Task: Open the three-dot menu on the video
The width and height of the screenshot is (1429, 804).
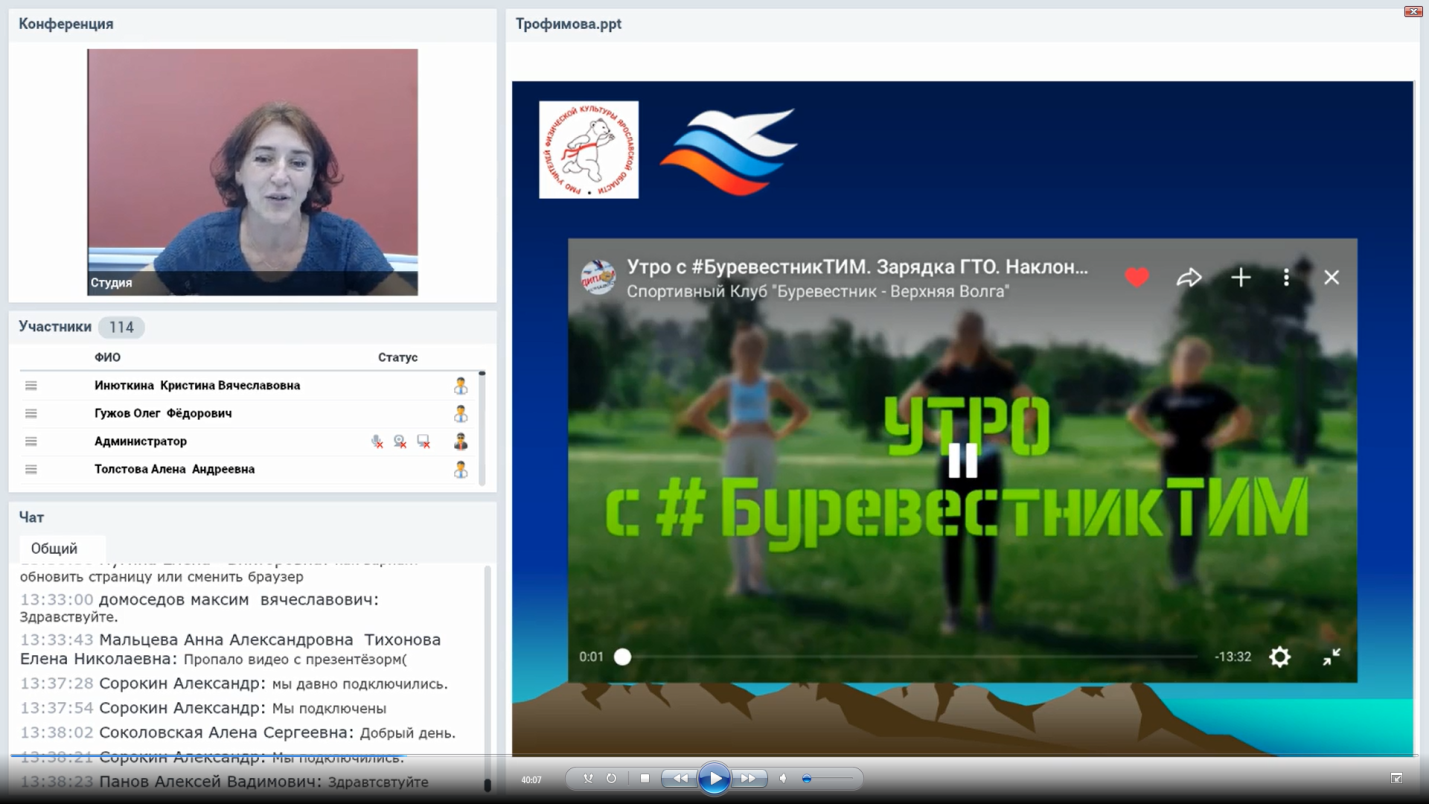Action: 1286,277
